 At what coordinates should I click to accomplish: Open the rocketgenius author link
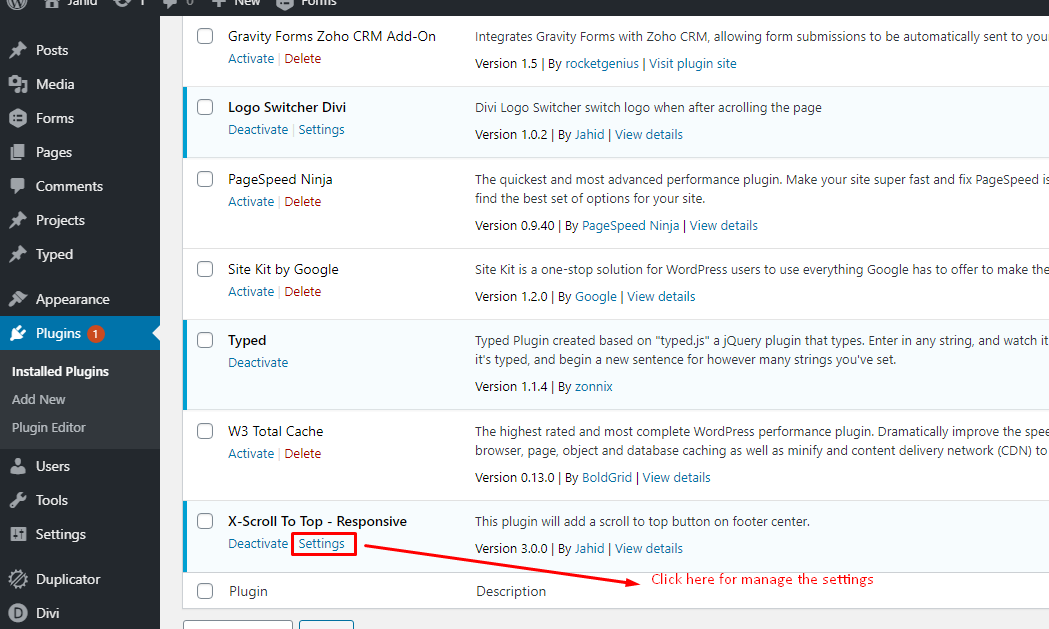tap(602, 64)
